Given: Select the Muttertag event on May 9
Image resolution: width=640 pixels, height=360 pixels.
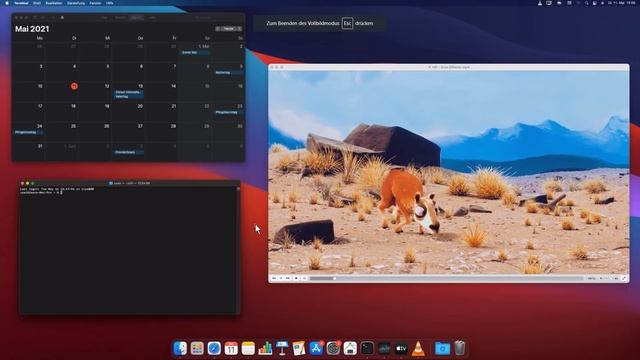Looking at the screenshot, I should [229, 73].
